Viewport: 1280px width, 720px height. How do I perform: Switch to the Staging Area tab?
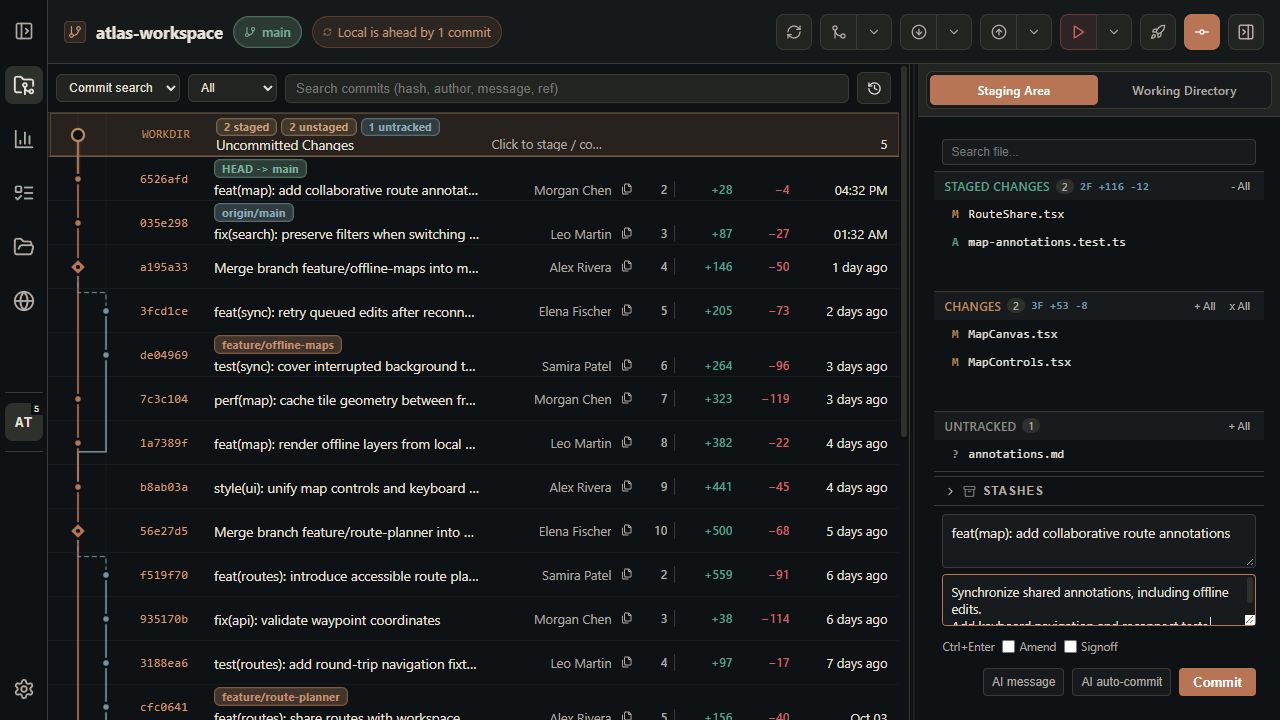1013,90
